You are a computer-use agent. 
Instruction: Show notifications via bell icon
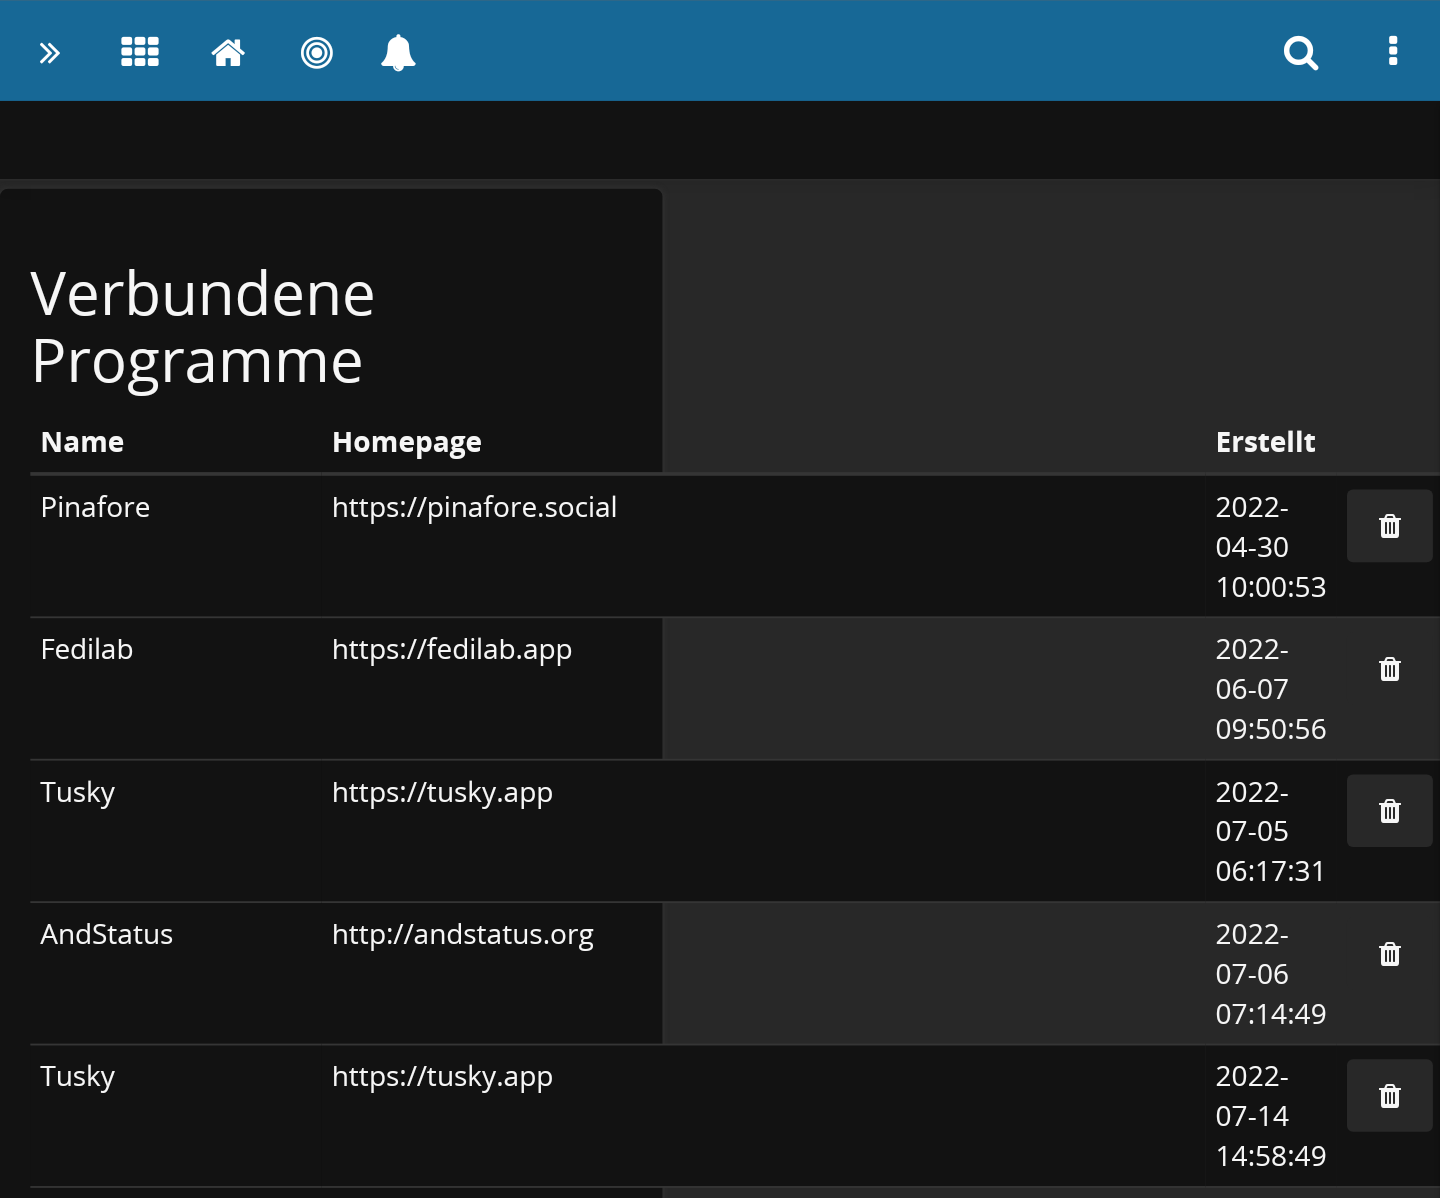[x=398, y=52]
